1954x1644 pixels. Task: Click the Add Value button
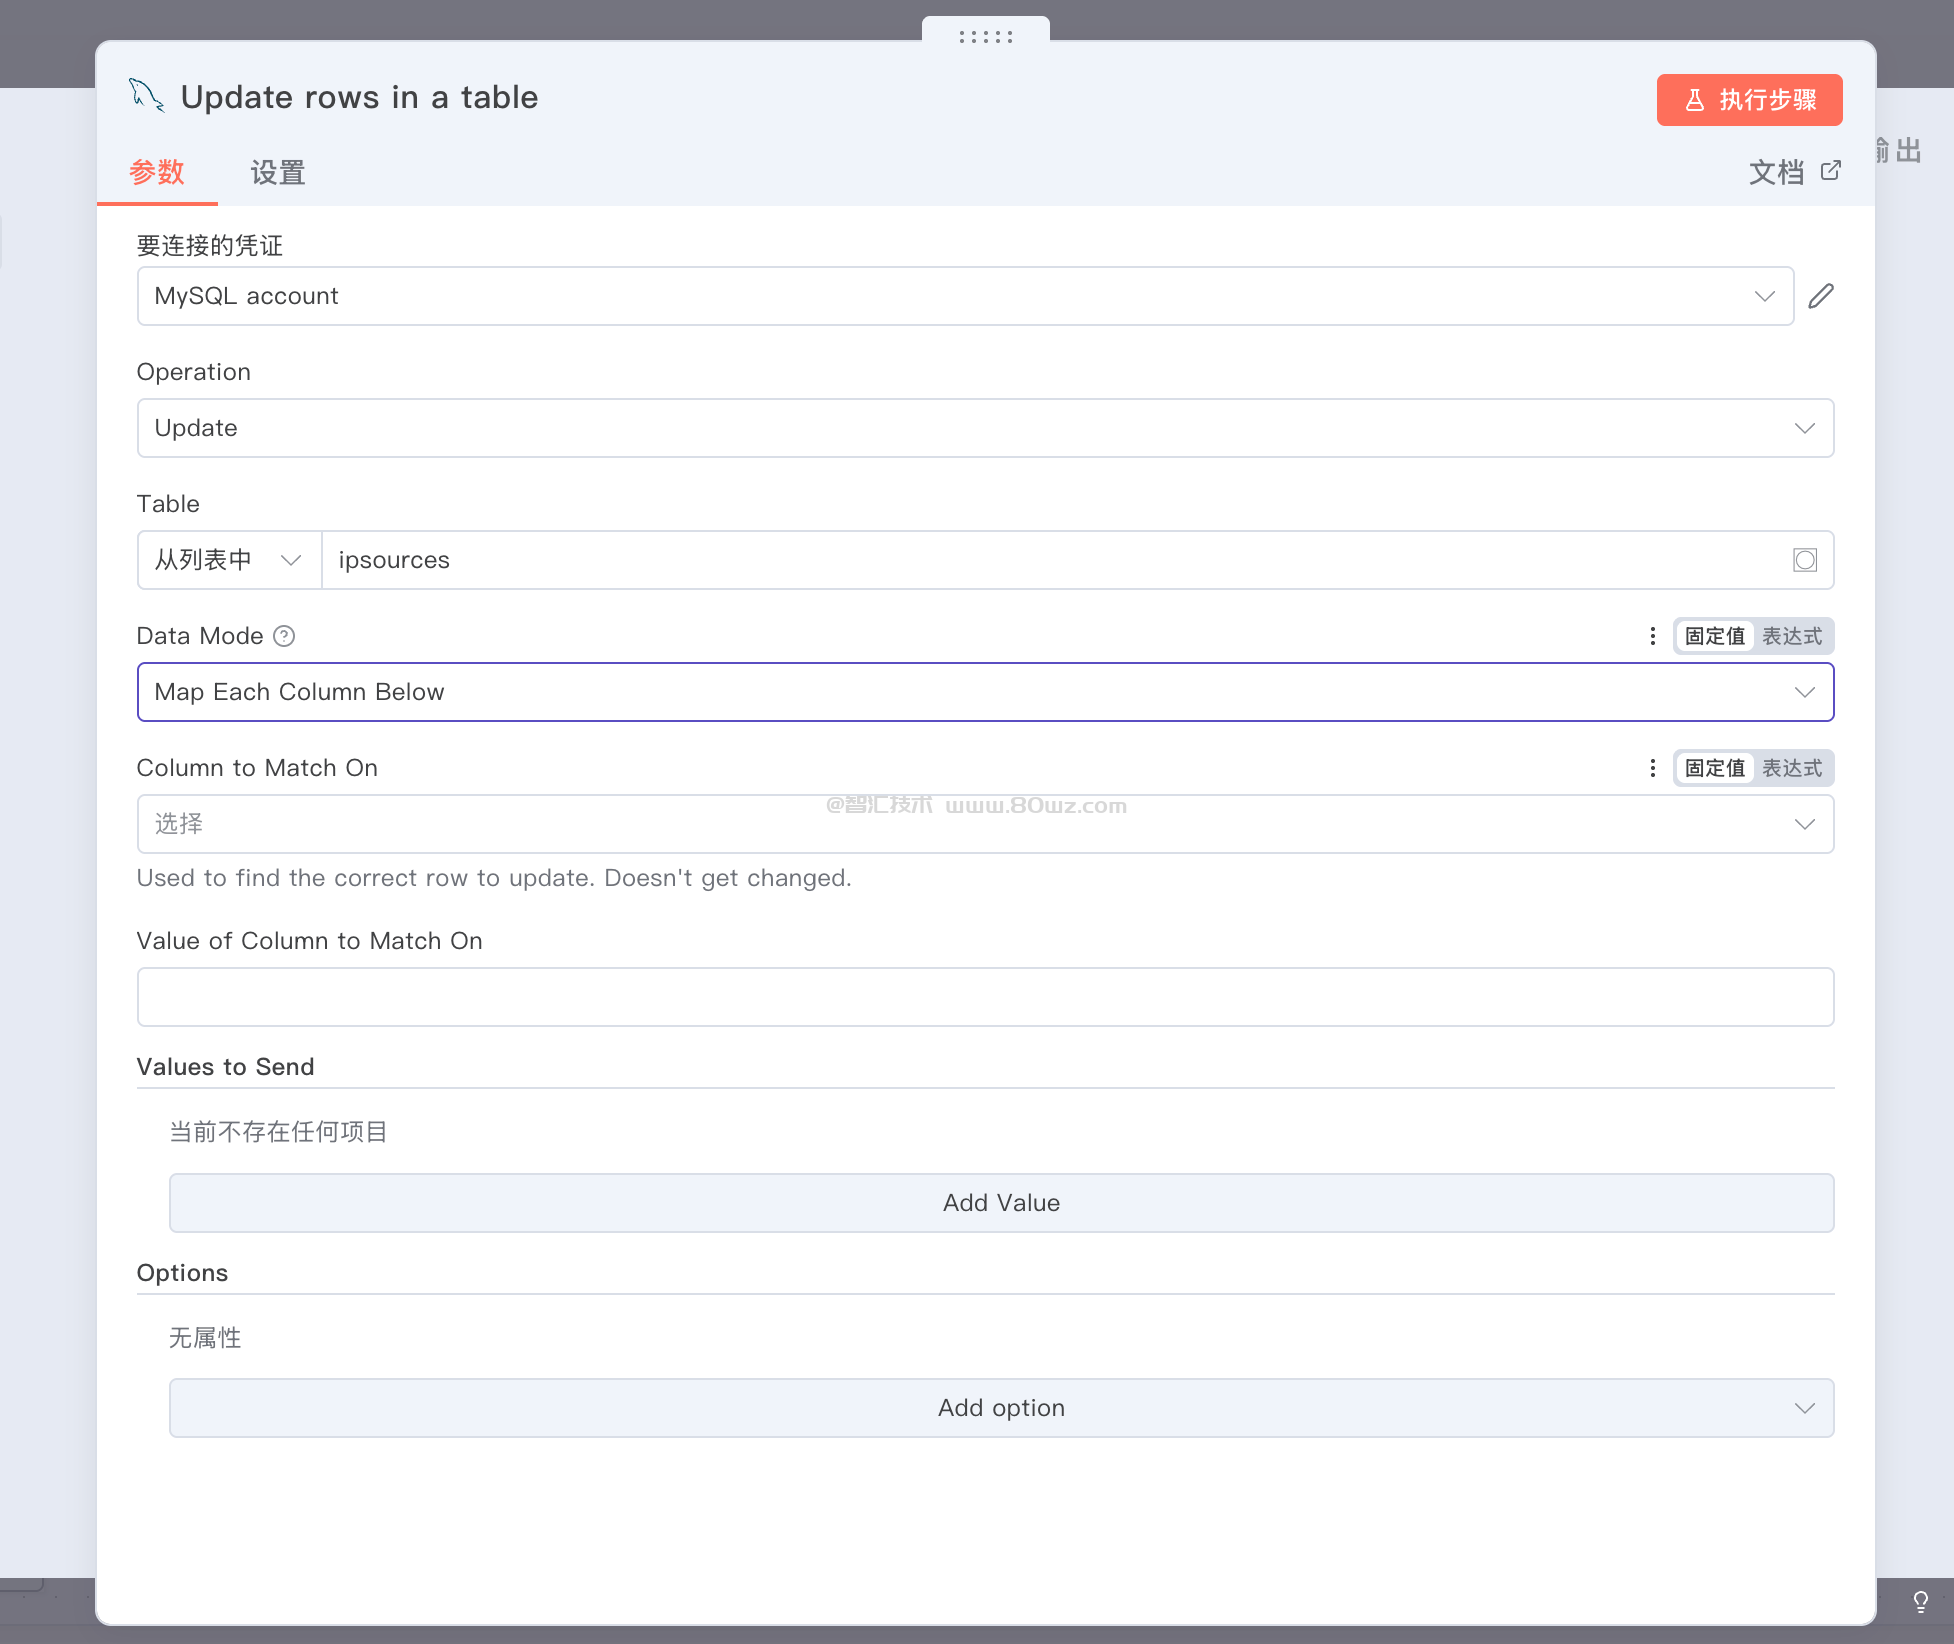(x=1001, y=1203)
